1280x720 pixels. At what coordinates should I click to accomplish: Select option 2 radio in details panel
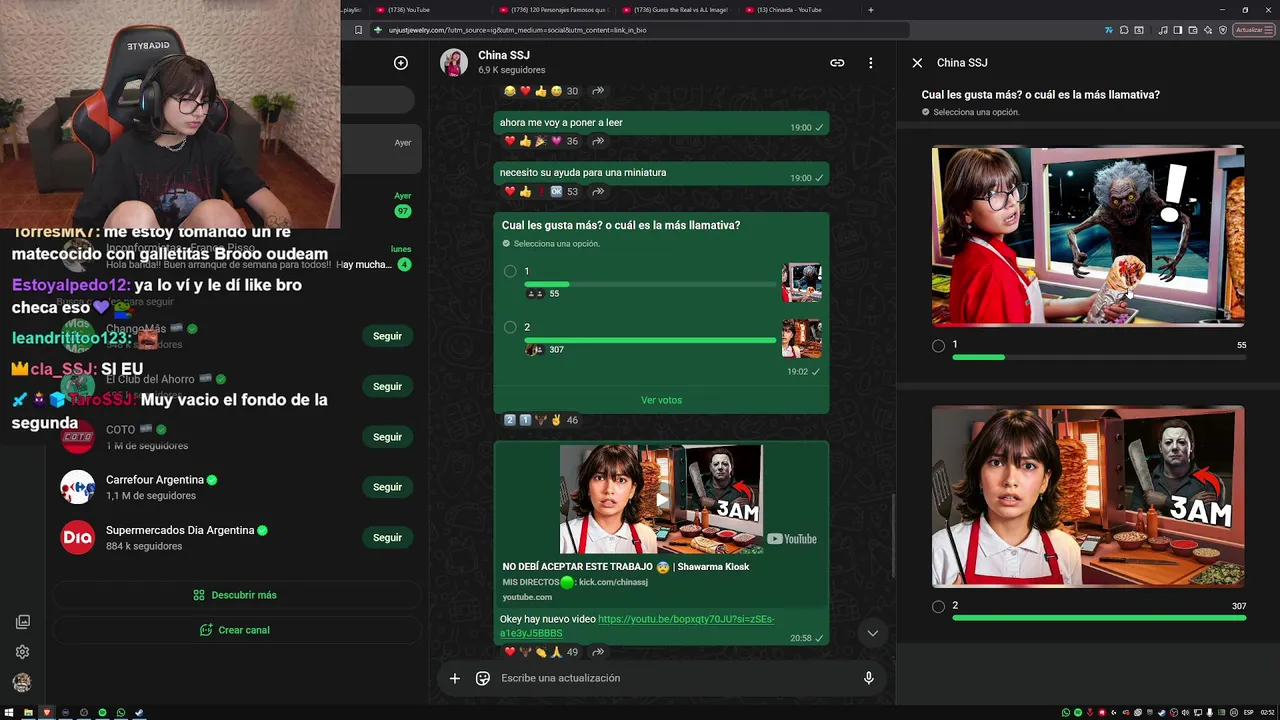point(938,606)
